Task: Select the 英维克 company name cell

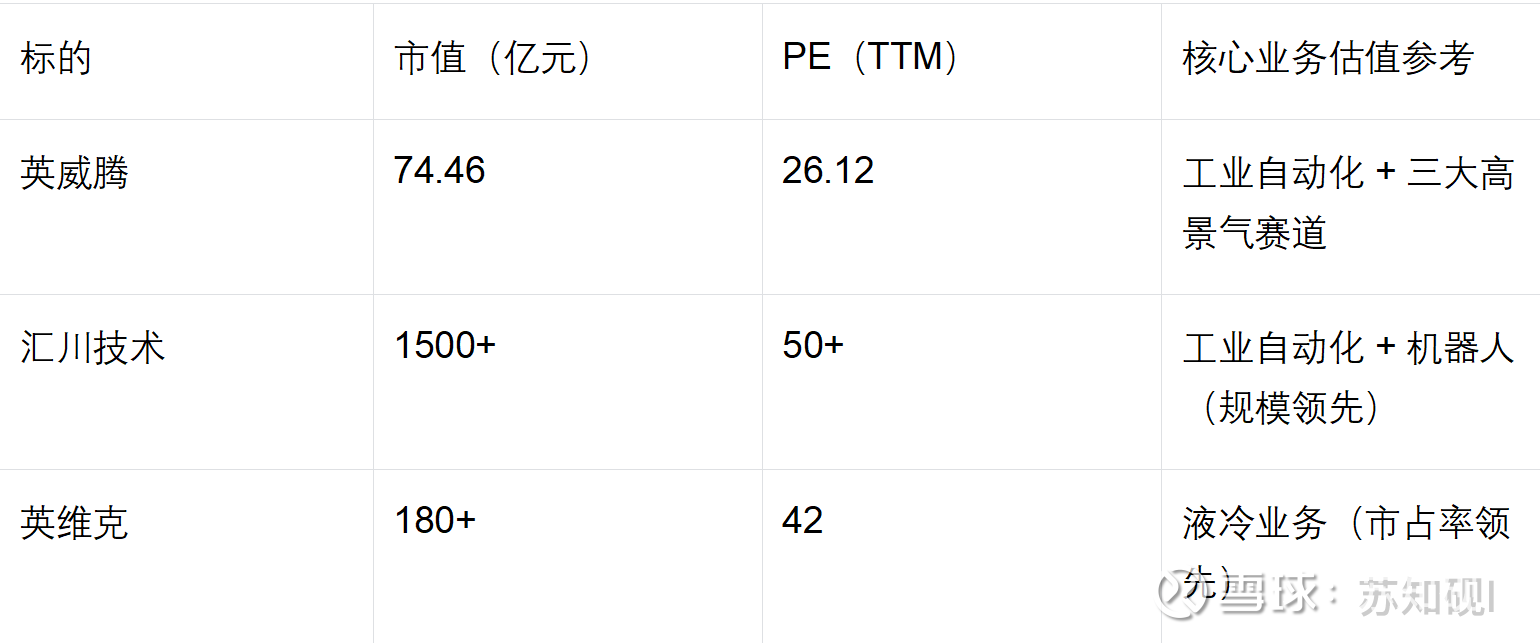Action: point(75,523)
